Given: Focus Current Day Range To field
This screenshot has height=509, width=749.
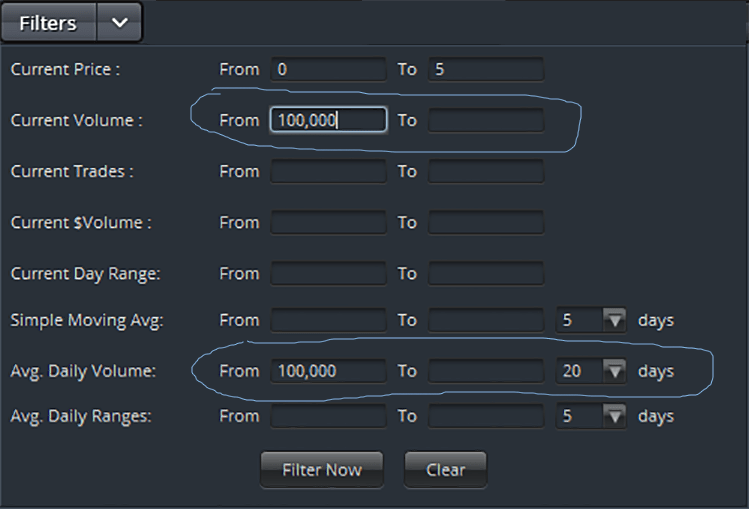Looking at the screenshot, I should point(486,273).
